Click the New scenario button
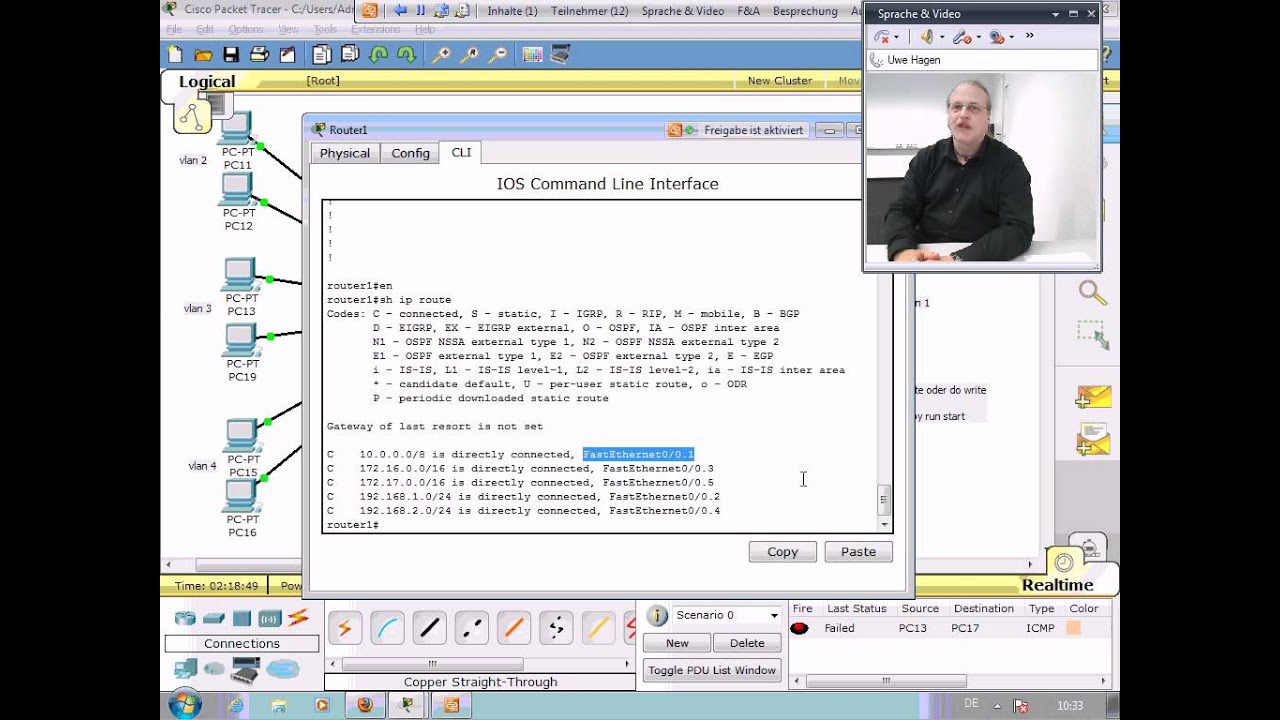The height and width of the screenshot is (720, 1280). (677, 643)
